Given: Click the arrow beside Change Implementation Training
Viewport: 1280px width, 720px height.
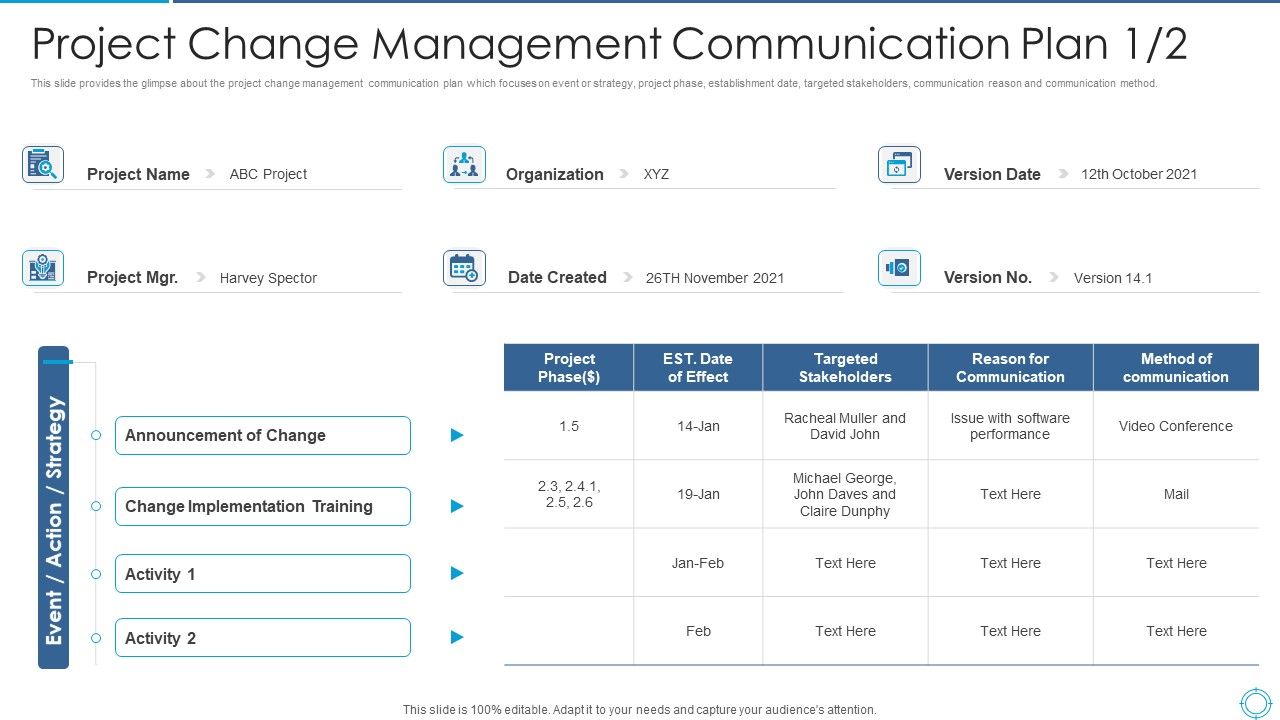Looking at the screenshot, I should [x=457, y=506].
